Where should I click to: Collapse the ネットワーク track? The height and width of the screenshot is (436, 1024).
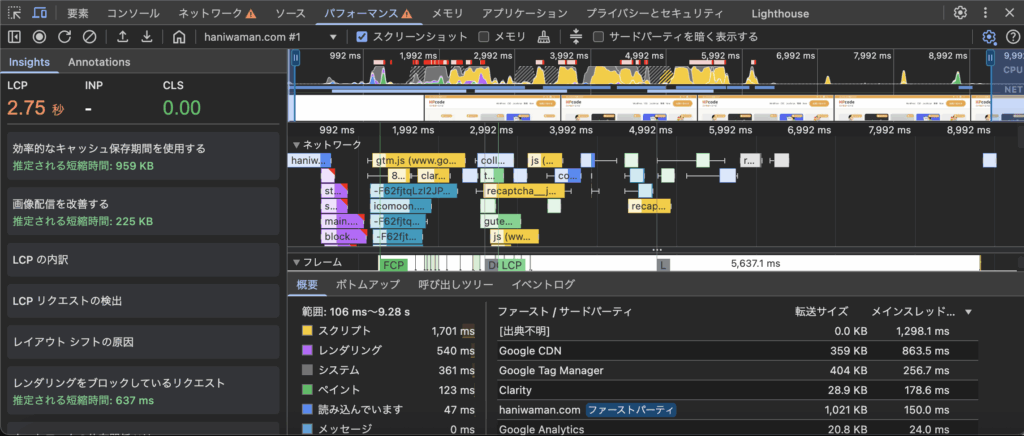click(296, 145)
